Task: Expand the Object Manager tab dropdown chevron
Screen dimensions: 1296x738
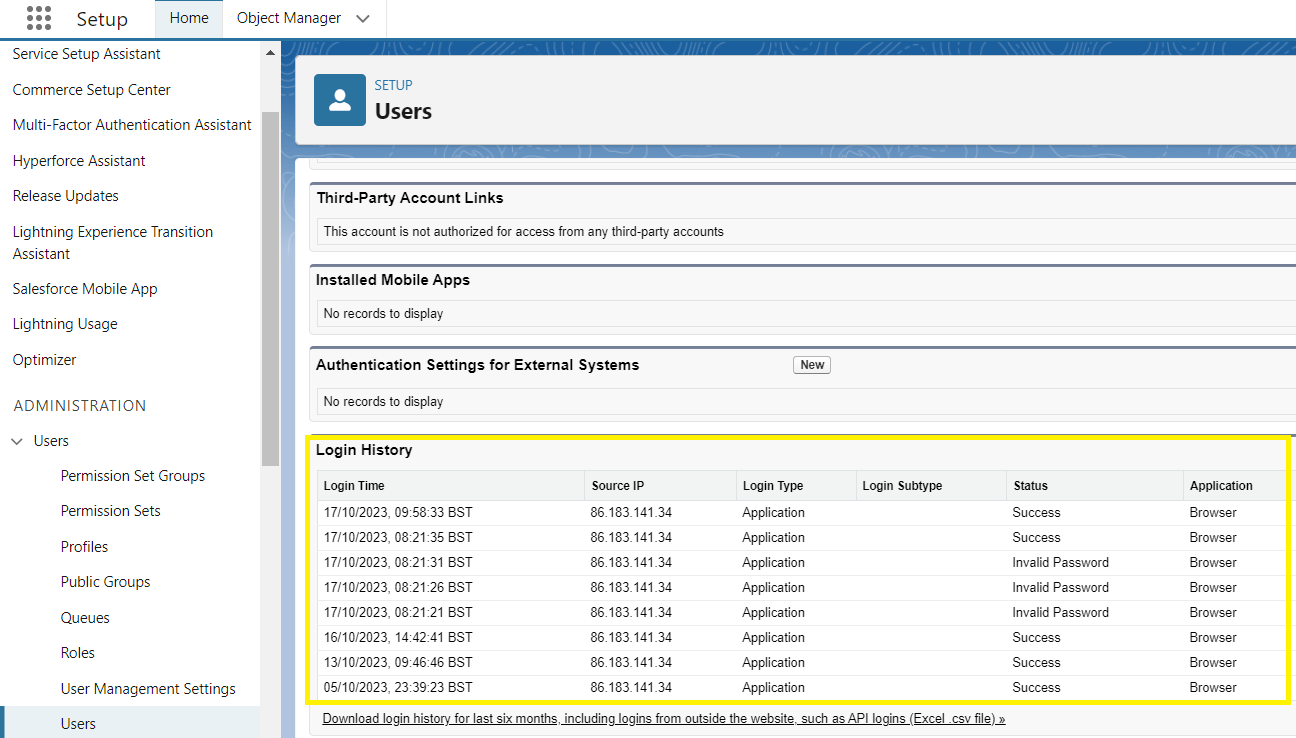Action: (362, 19)
